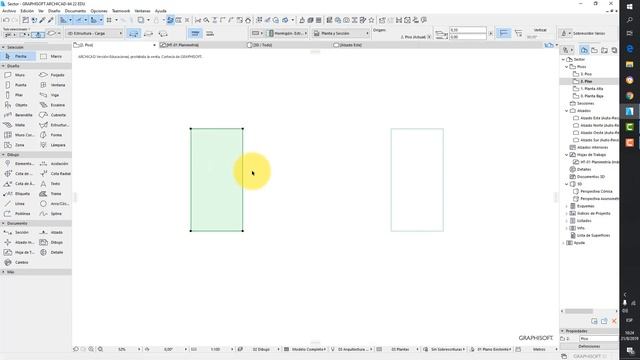Toggle the suspend groups toolbar button
This screenshot has width=640, height=360.
[170, 20]
